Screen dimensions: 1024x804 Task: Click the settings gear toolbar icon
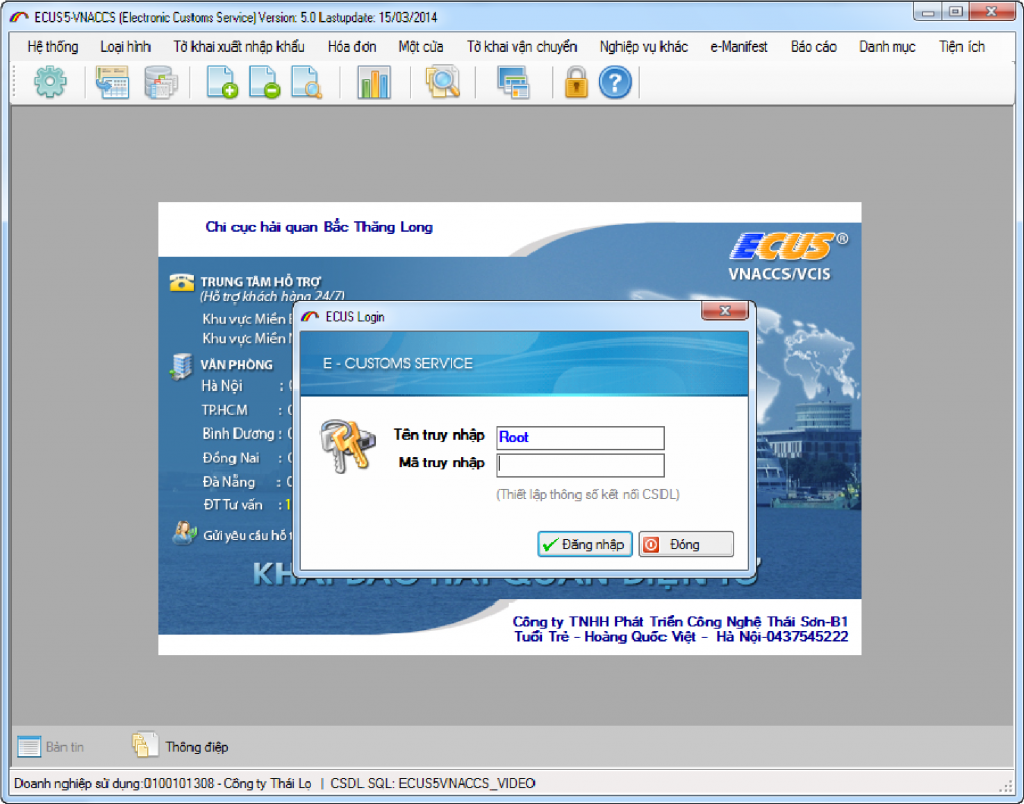(x=50, y=82)
